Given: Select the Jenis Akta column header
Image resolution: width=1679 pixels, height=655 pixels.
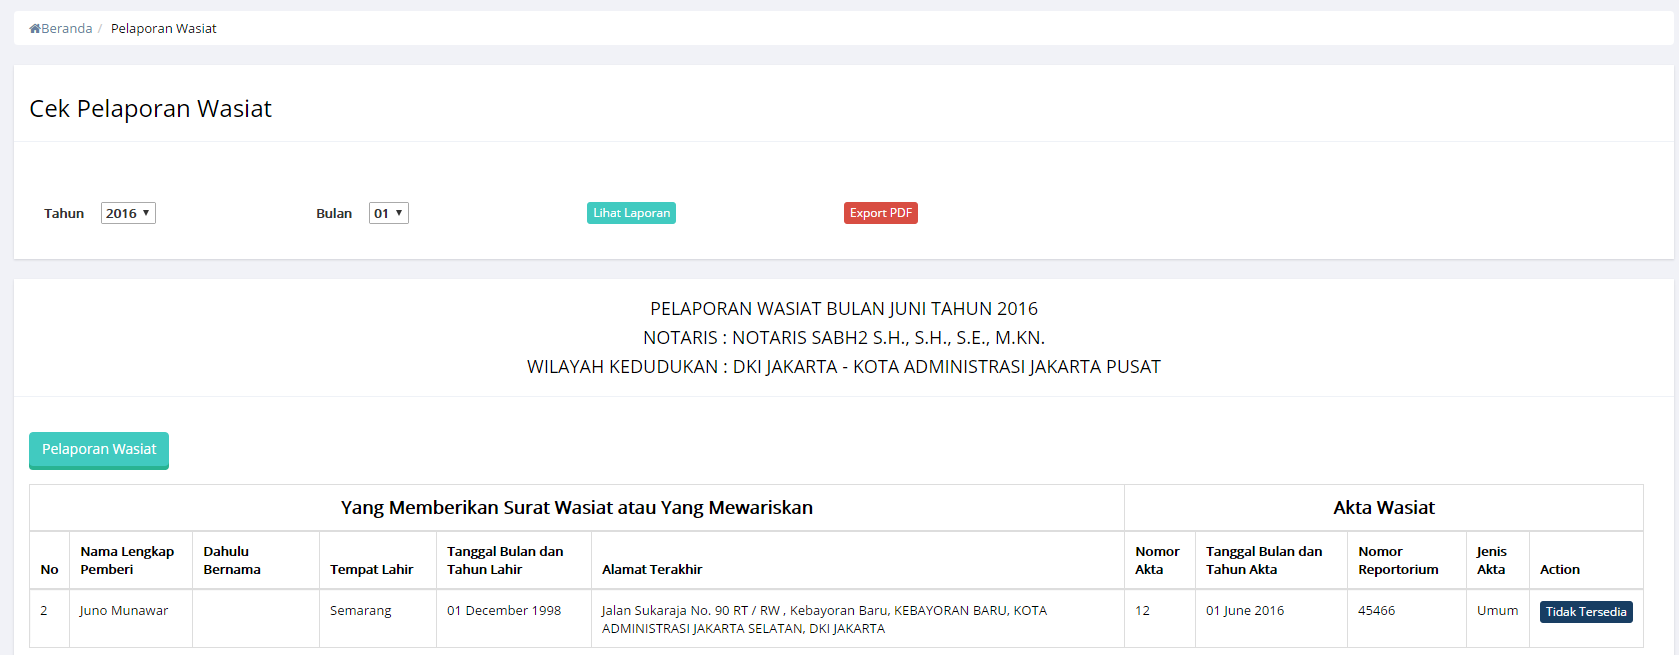Looking at the screenshot, I should click(x=1491, y=560).
